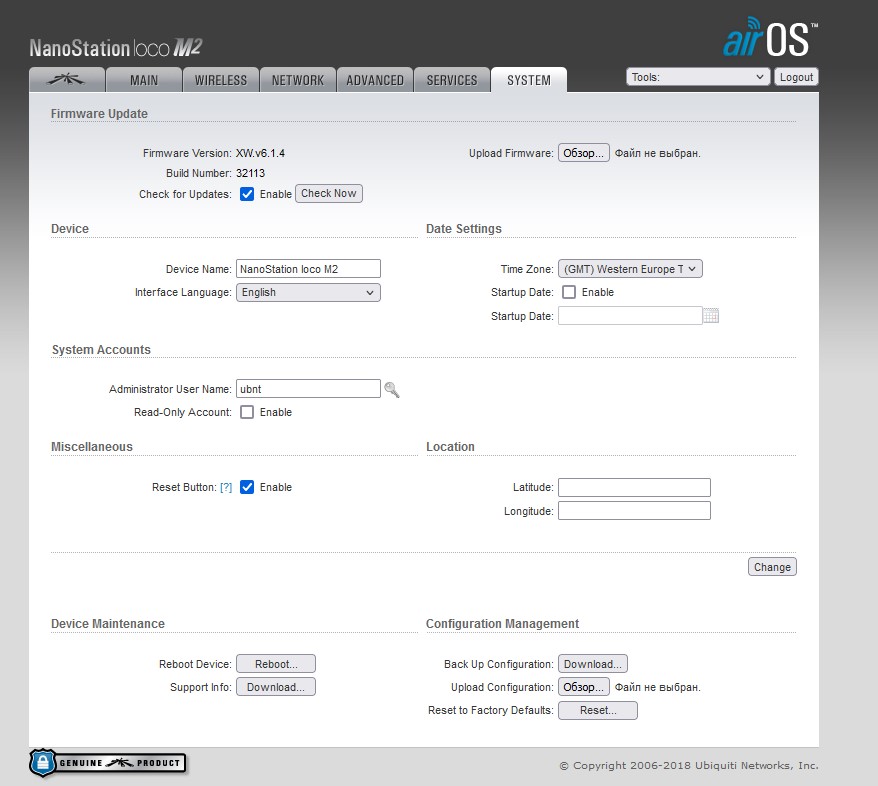Open the Tools dropdown
This screenshot has height=786, width=878.
(x=698, y=77)
